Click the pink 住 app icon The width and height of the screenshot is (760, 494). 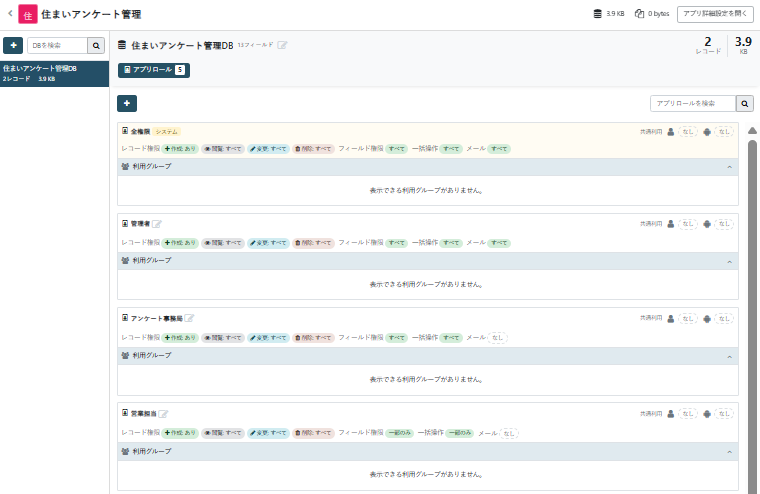(x=28, y=15)
